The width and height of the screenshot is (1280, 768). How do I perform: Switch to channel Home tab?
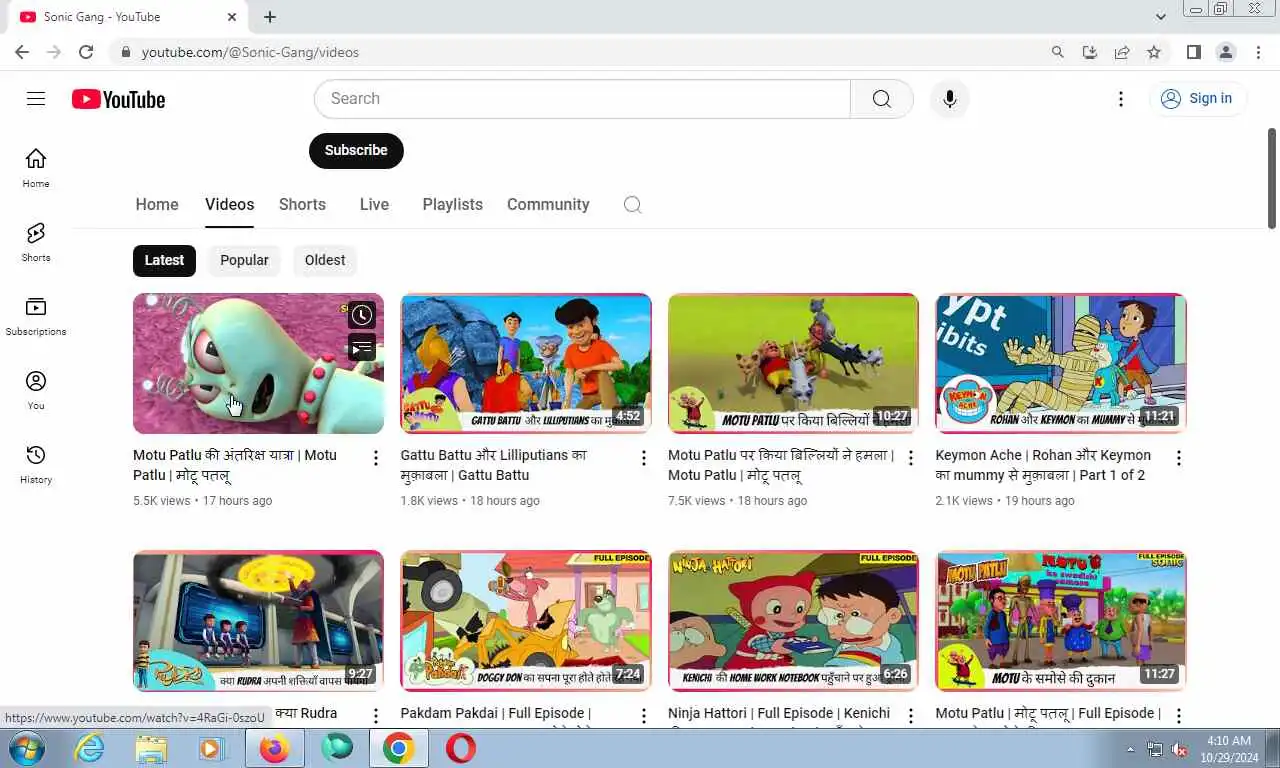[x=157, y=204]
